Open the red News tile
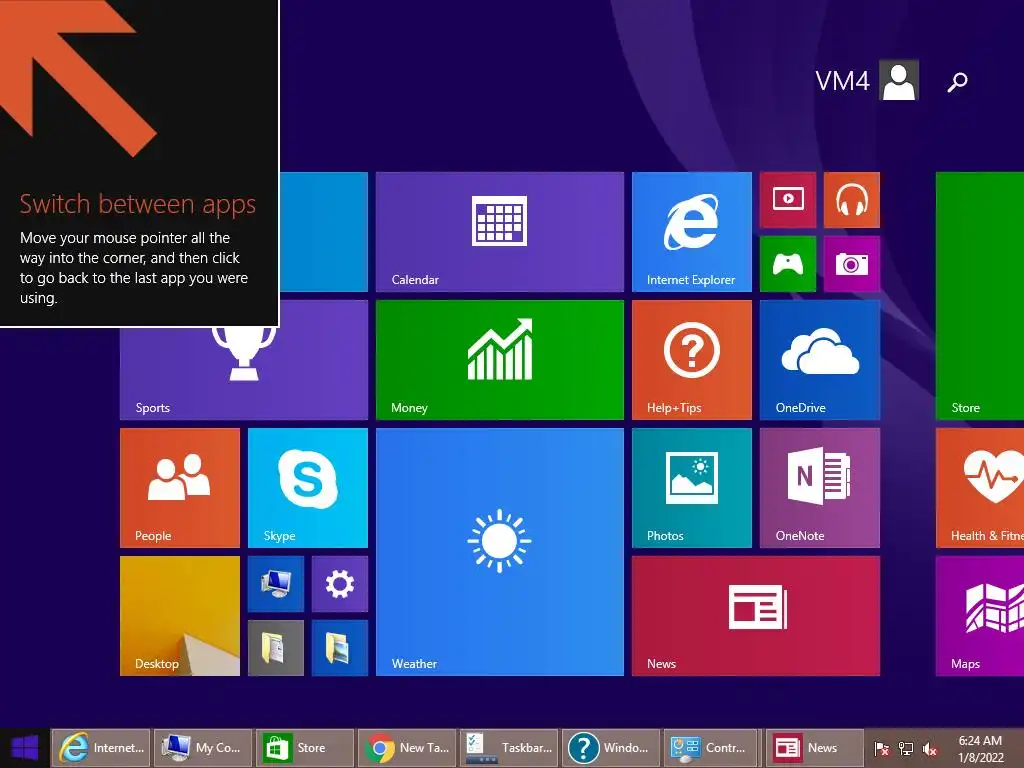 756,616
